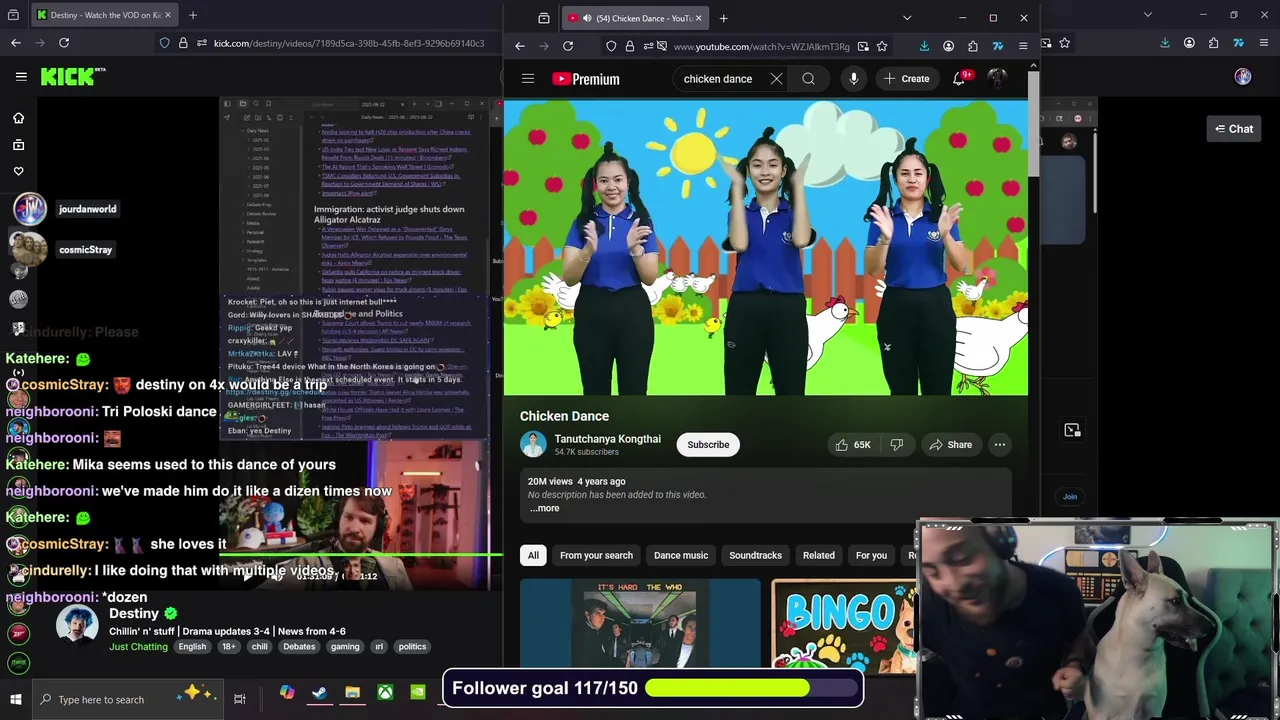
Task: Click the gaming tag on Kick
Action: click(x=345, y=647)
